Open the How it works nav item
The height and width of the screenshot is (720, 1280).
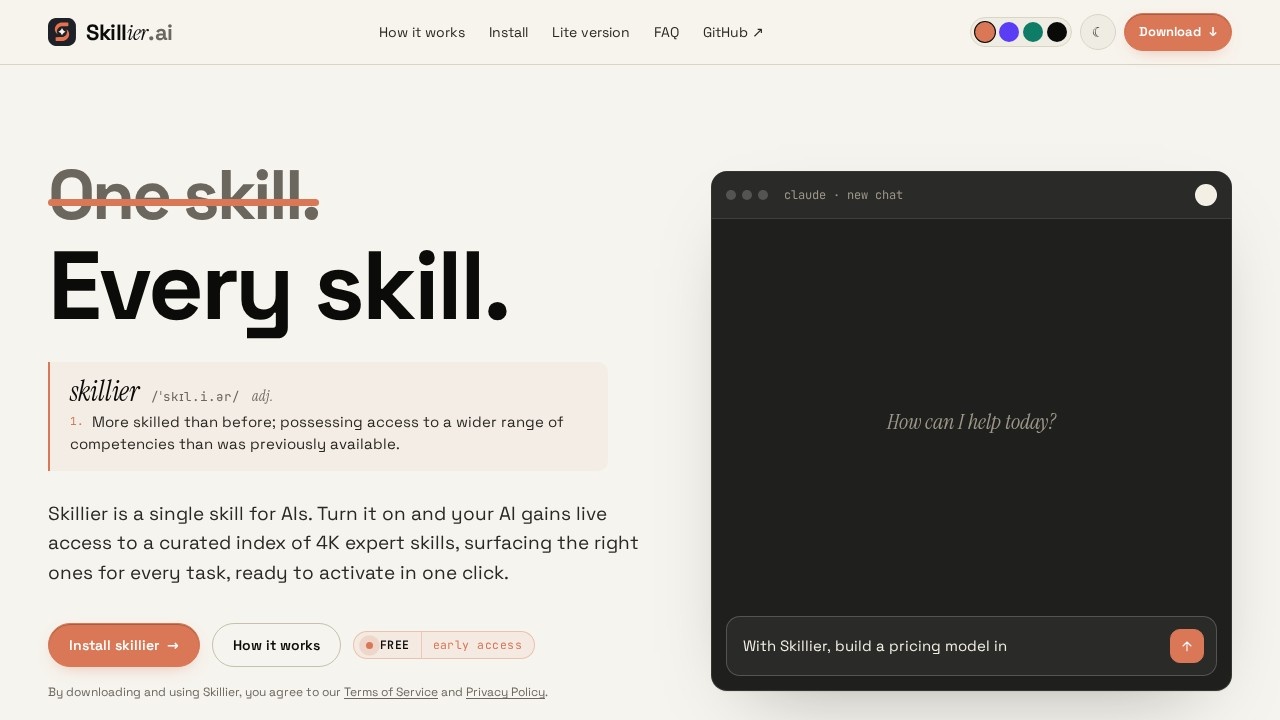[422, 32]
